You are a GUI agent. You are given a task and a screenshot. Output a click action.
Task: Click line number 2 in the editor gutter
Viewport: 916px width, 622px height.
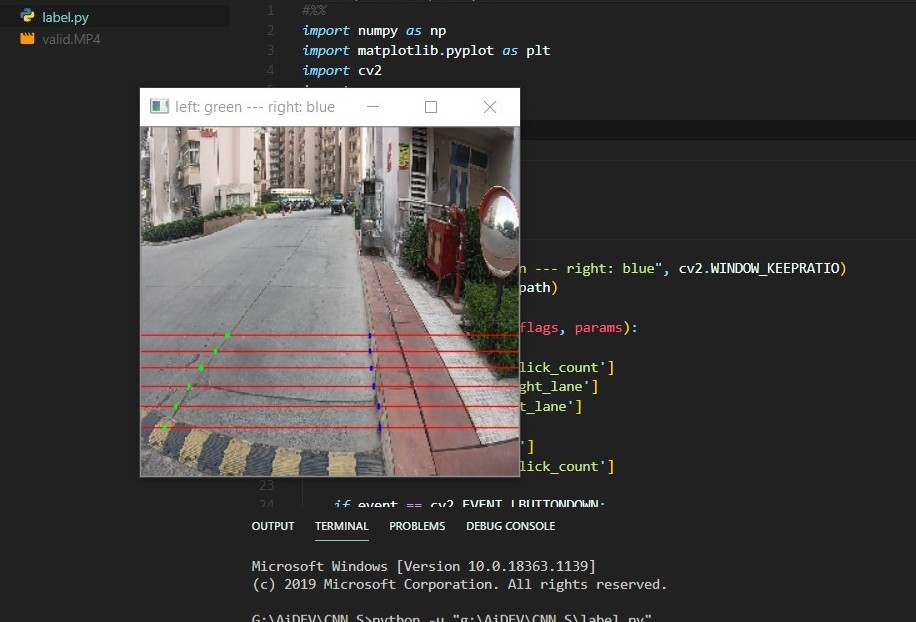click(x=270, y=30)
